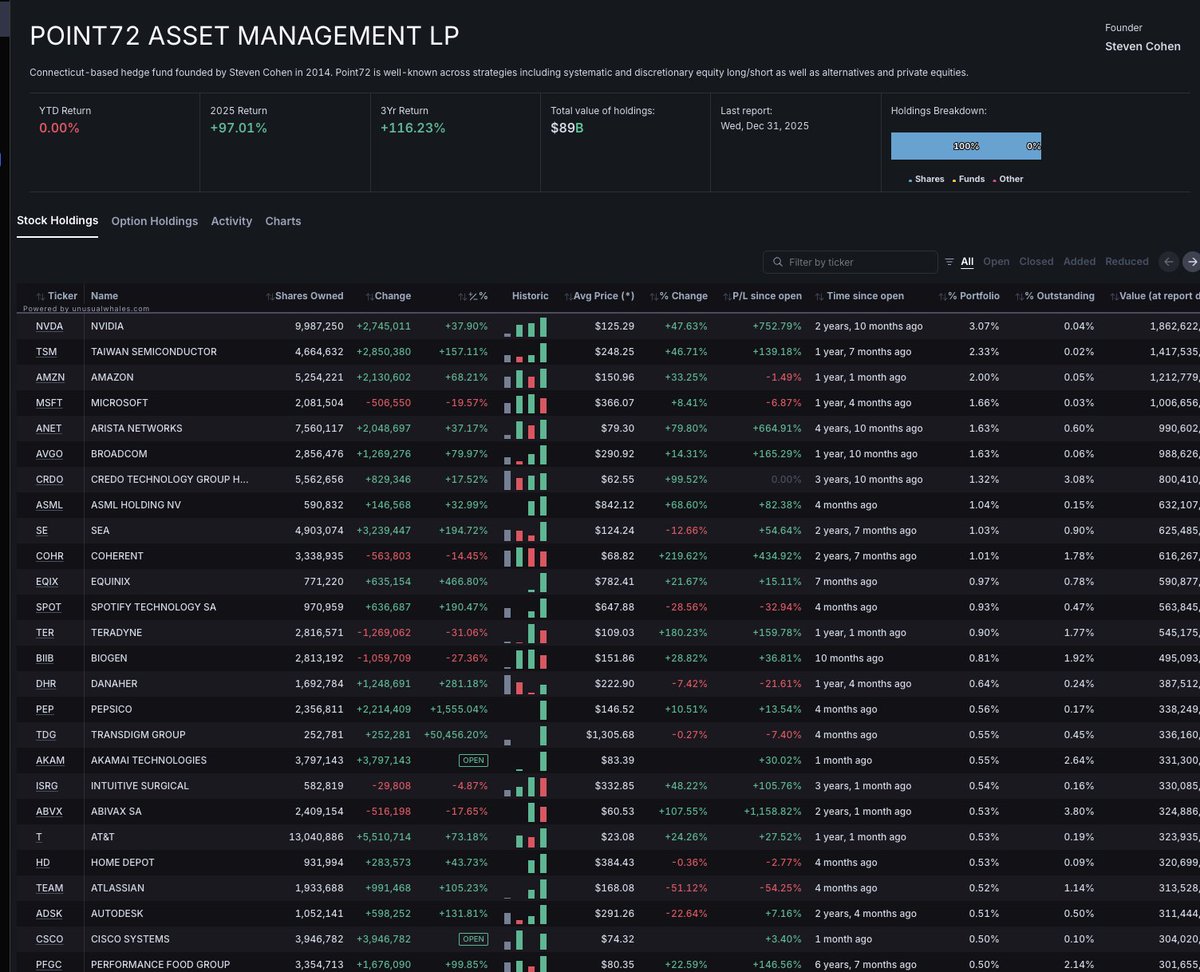Image resolution: width=1200 pixels, height=972 pixels.
Task: Click the left arrow navigation control
Action: point(1167,261)
